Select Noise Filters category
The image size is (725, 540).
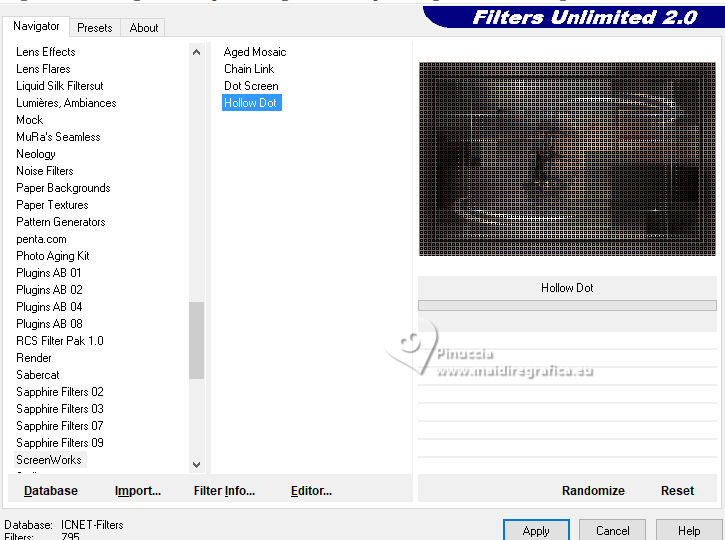click(45, 171)
